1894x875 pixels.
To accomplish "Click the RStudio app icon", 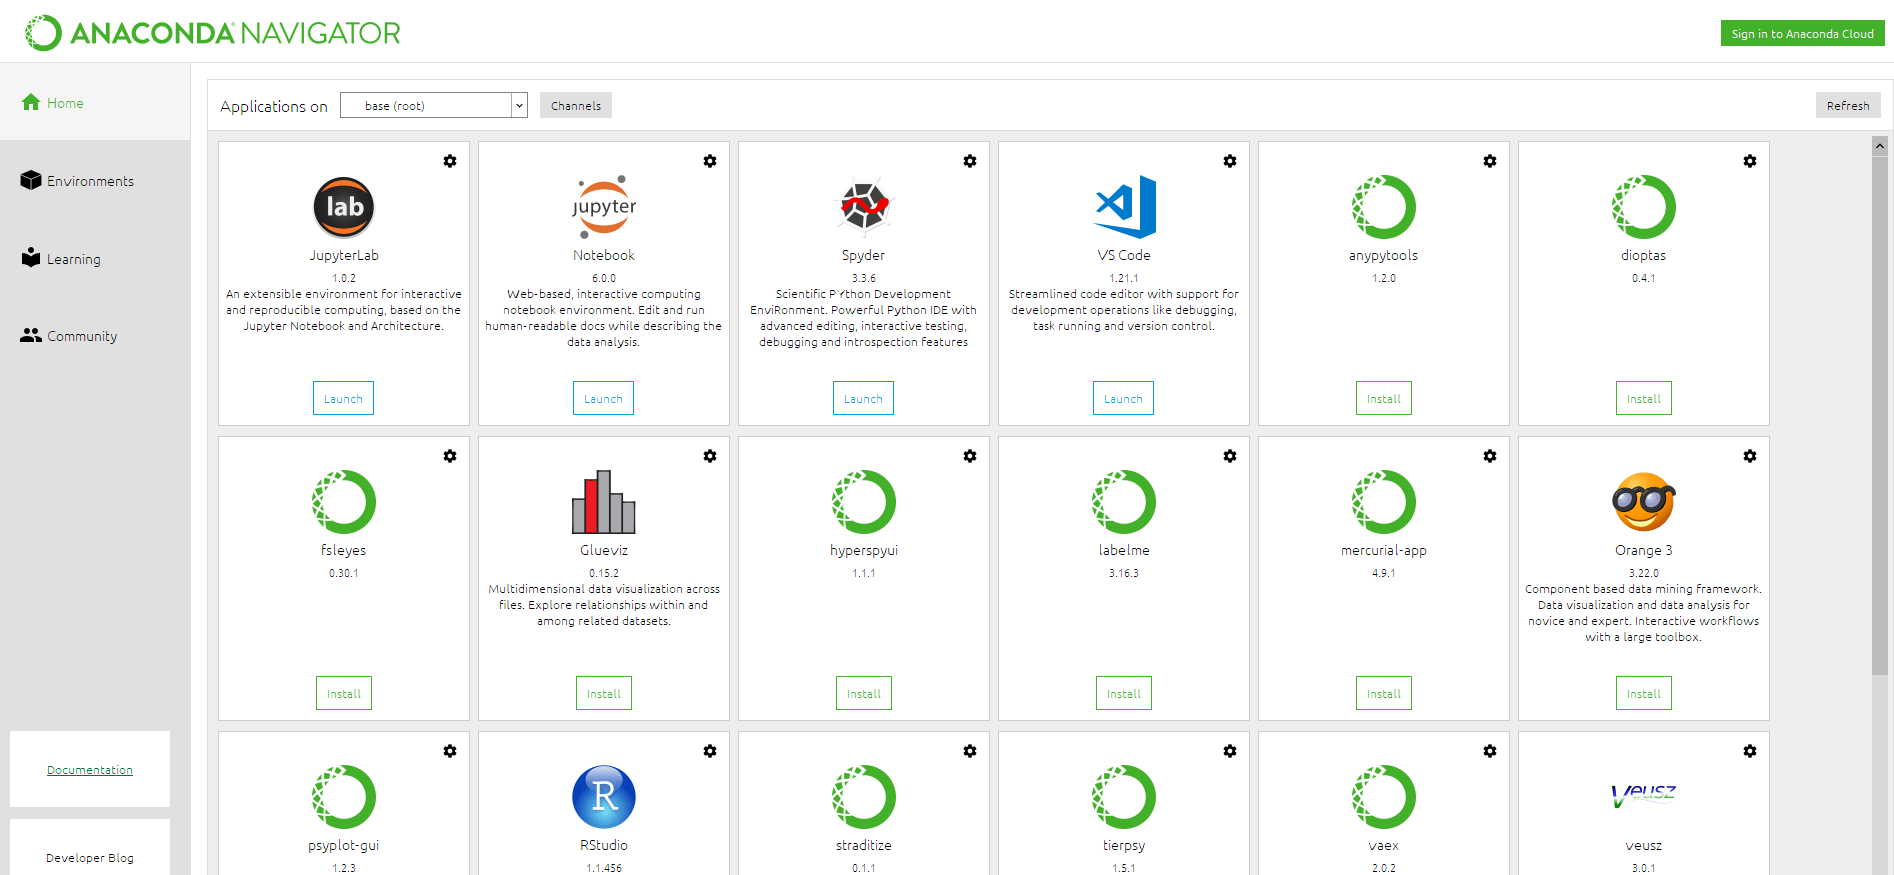I will coord(604,797).
